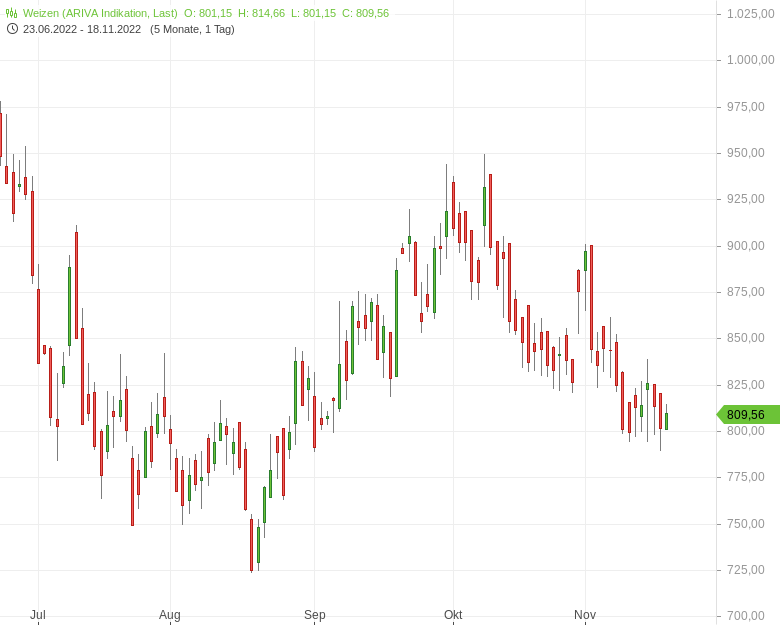The height and width of the screenshot is (625, 780).
Task: Click the 850,00 price axis label
Action: click(746, 338)
